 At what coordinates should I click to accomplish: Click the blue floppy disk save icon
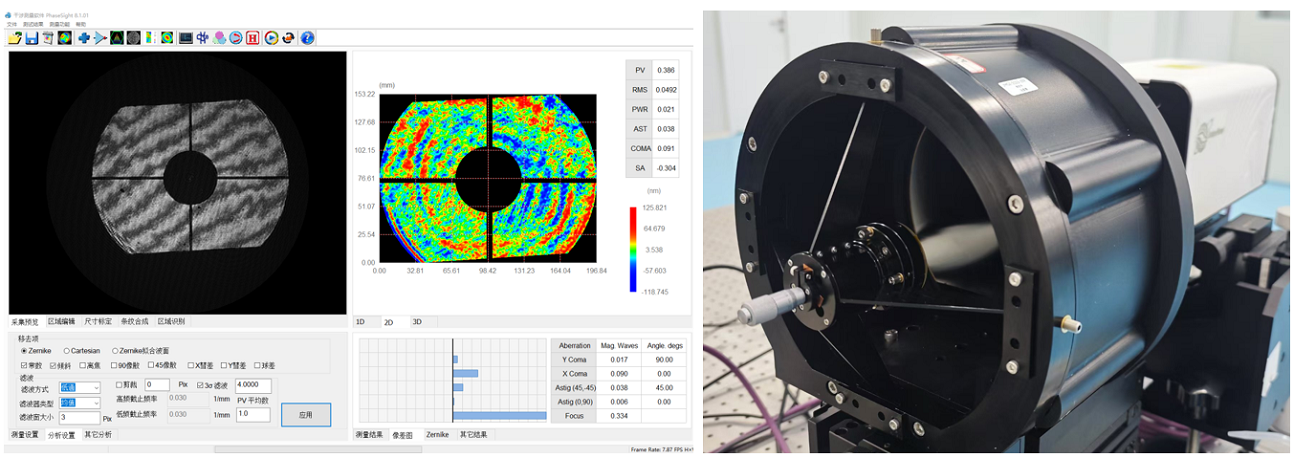tap(32, 38)
